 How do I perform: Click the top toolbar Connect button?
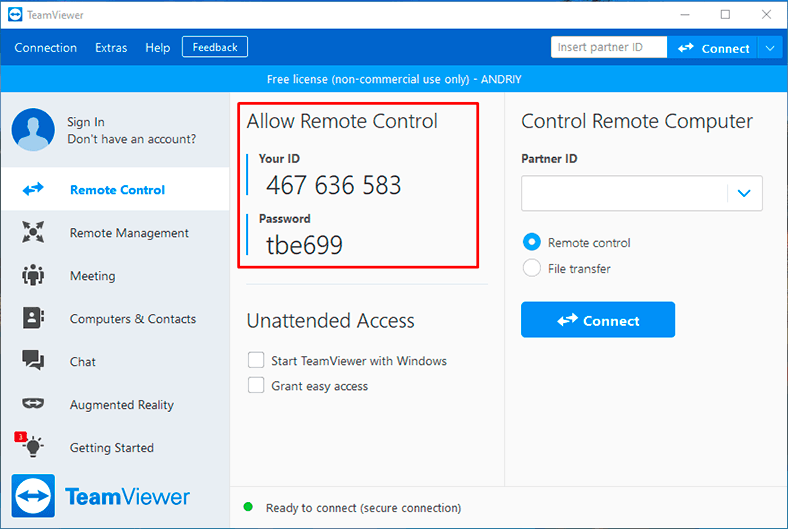(713, 48)
